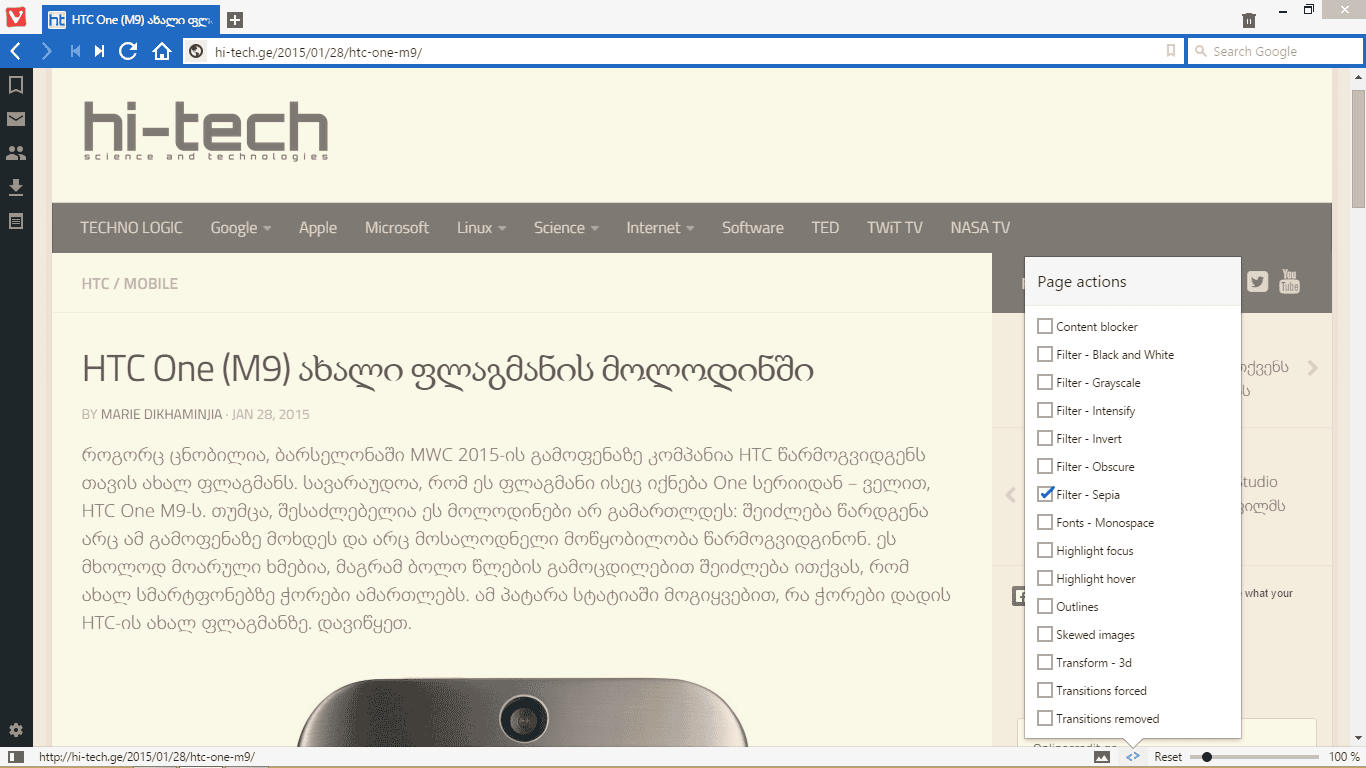Reload the current page

tap(128, 51)
